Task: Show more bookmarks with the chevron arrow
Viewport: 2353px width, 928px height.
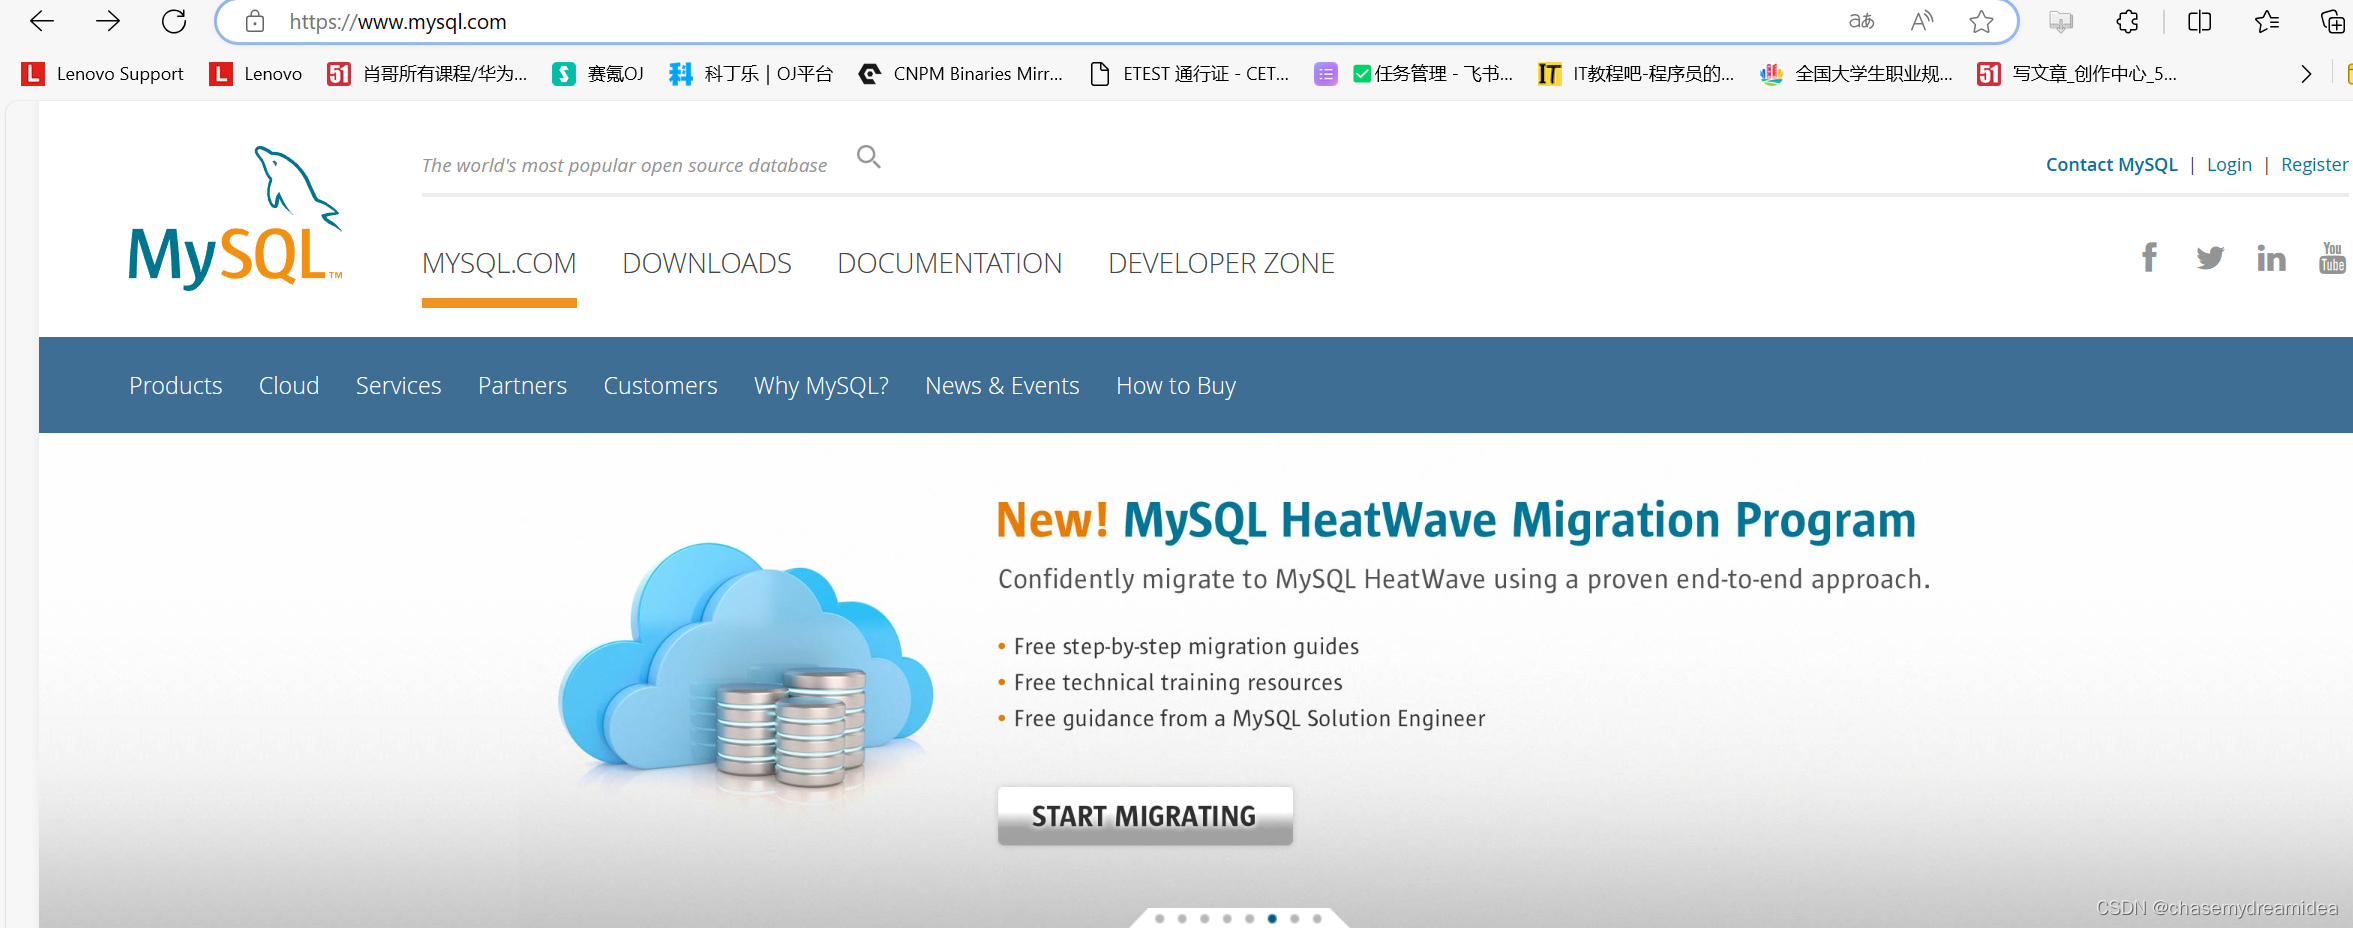Action: click(2306, 74)
